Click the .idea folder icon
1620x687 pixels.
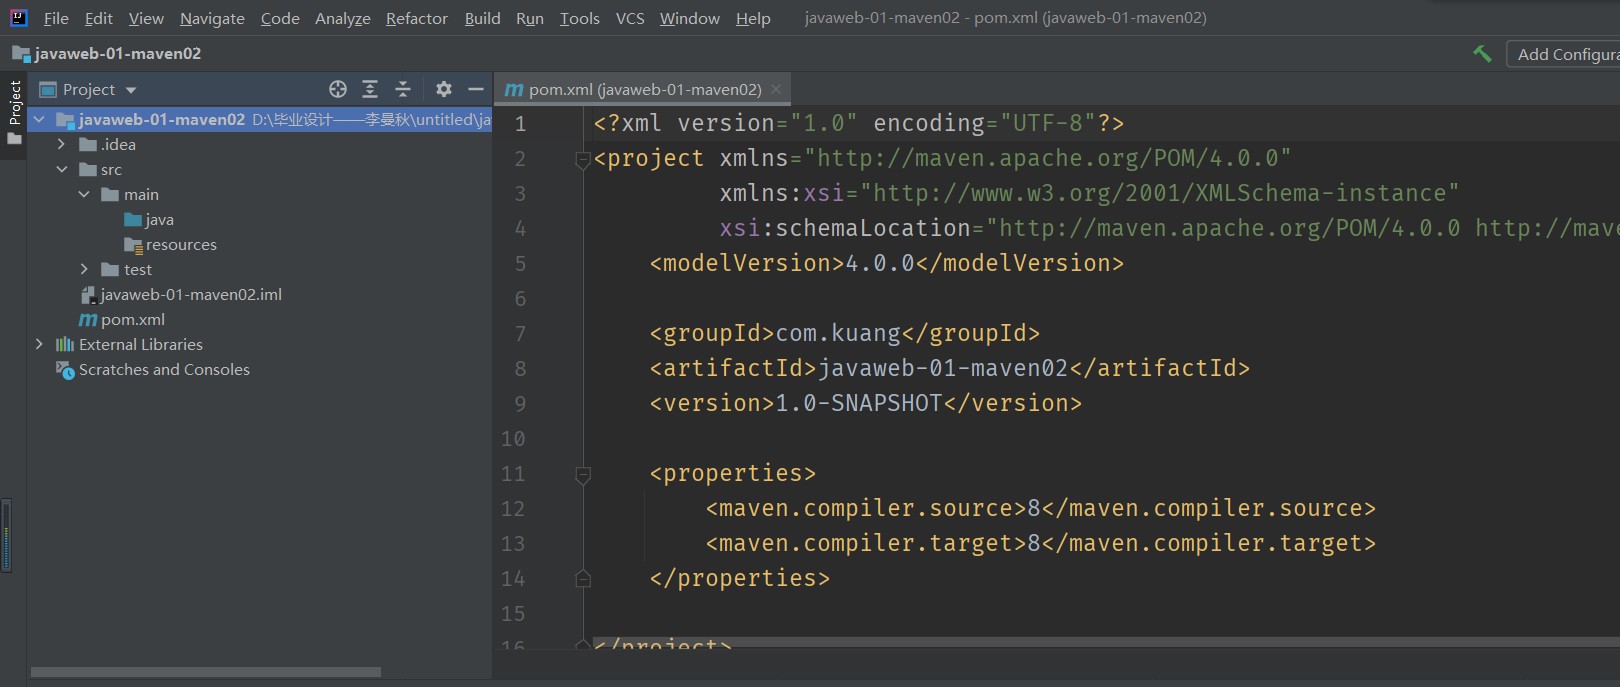[x=88, y=144]
